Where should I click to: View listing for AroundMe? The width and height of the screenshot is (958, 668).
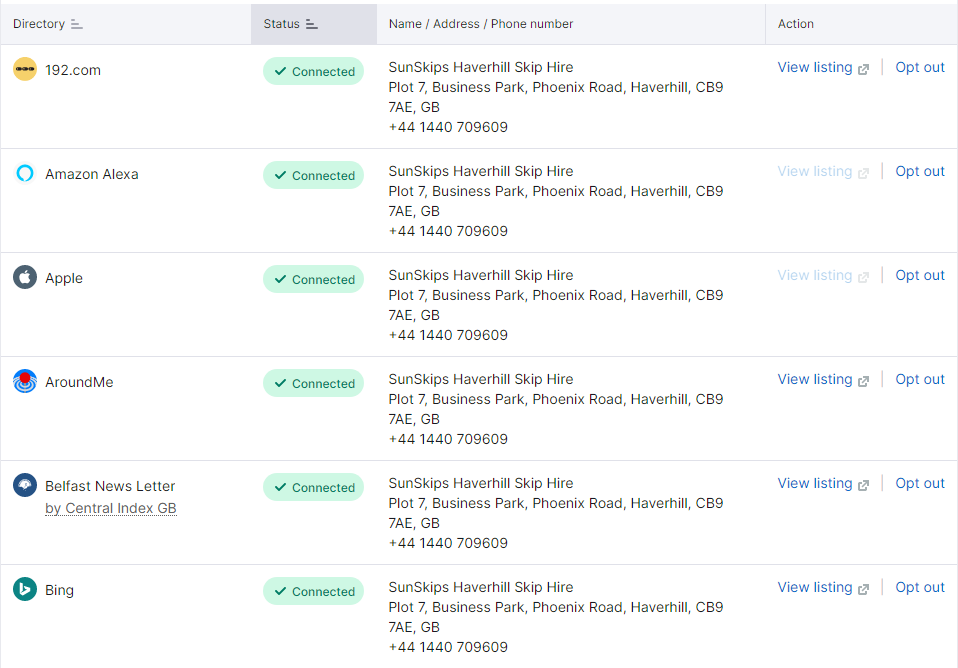[x=815, y=379]
